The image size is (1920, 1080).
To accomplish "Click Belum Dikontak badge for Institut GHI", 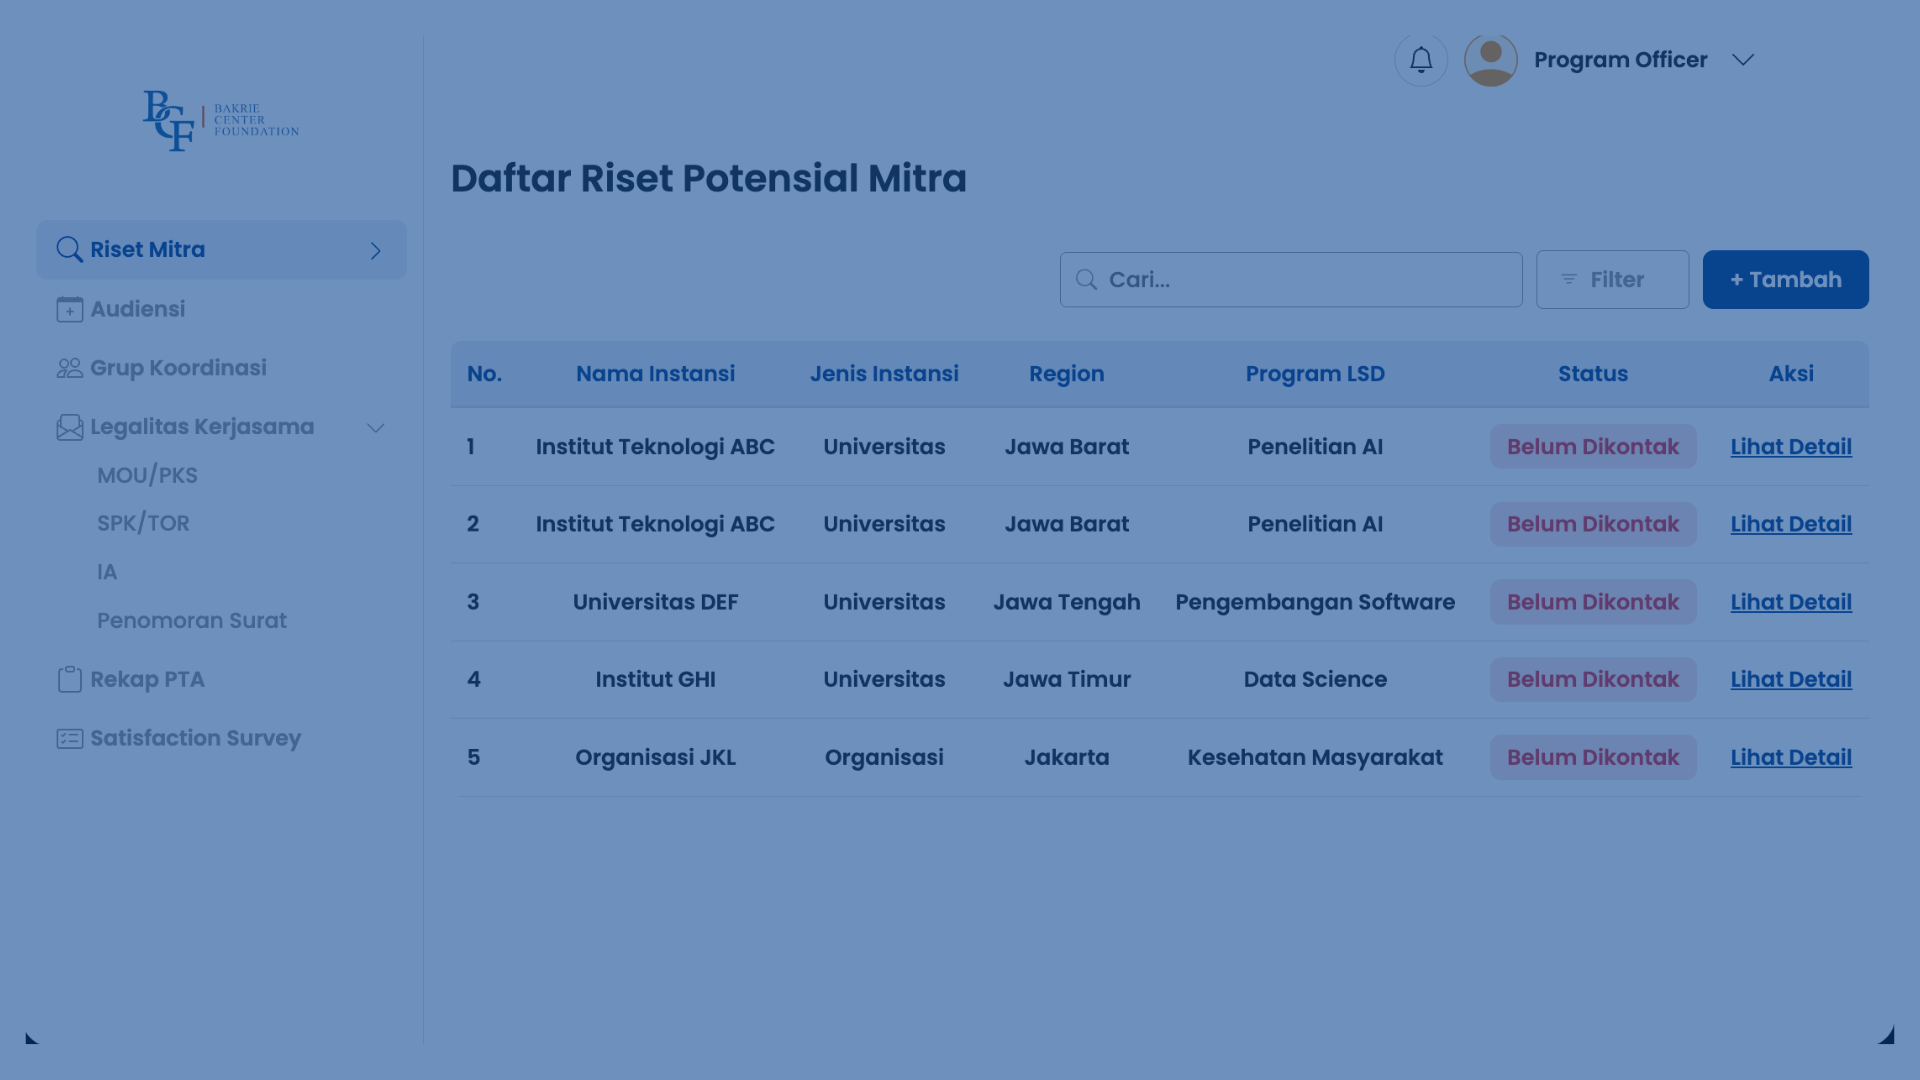I will pos(1593,679).
